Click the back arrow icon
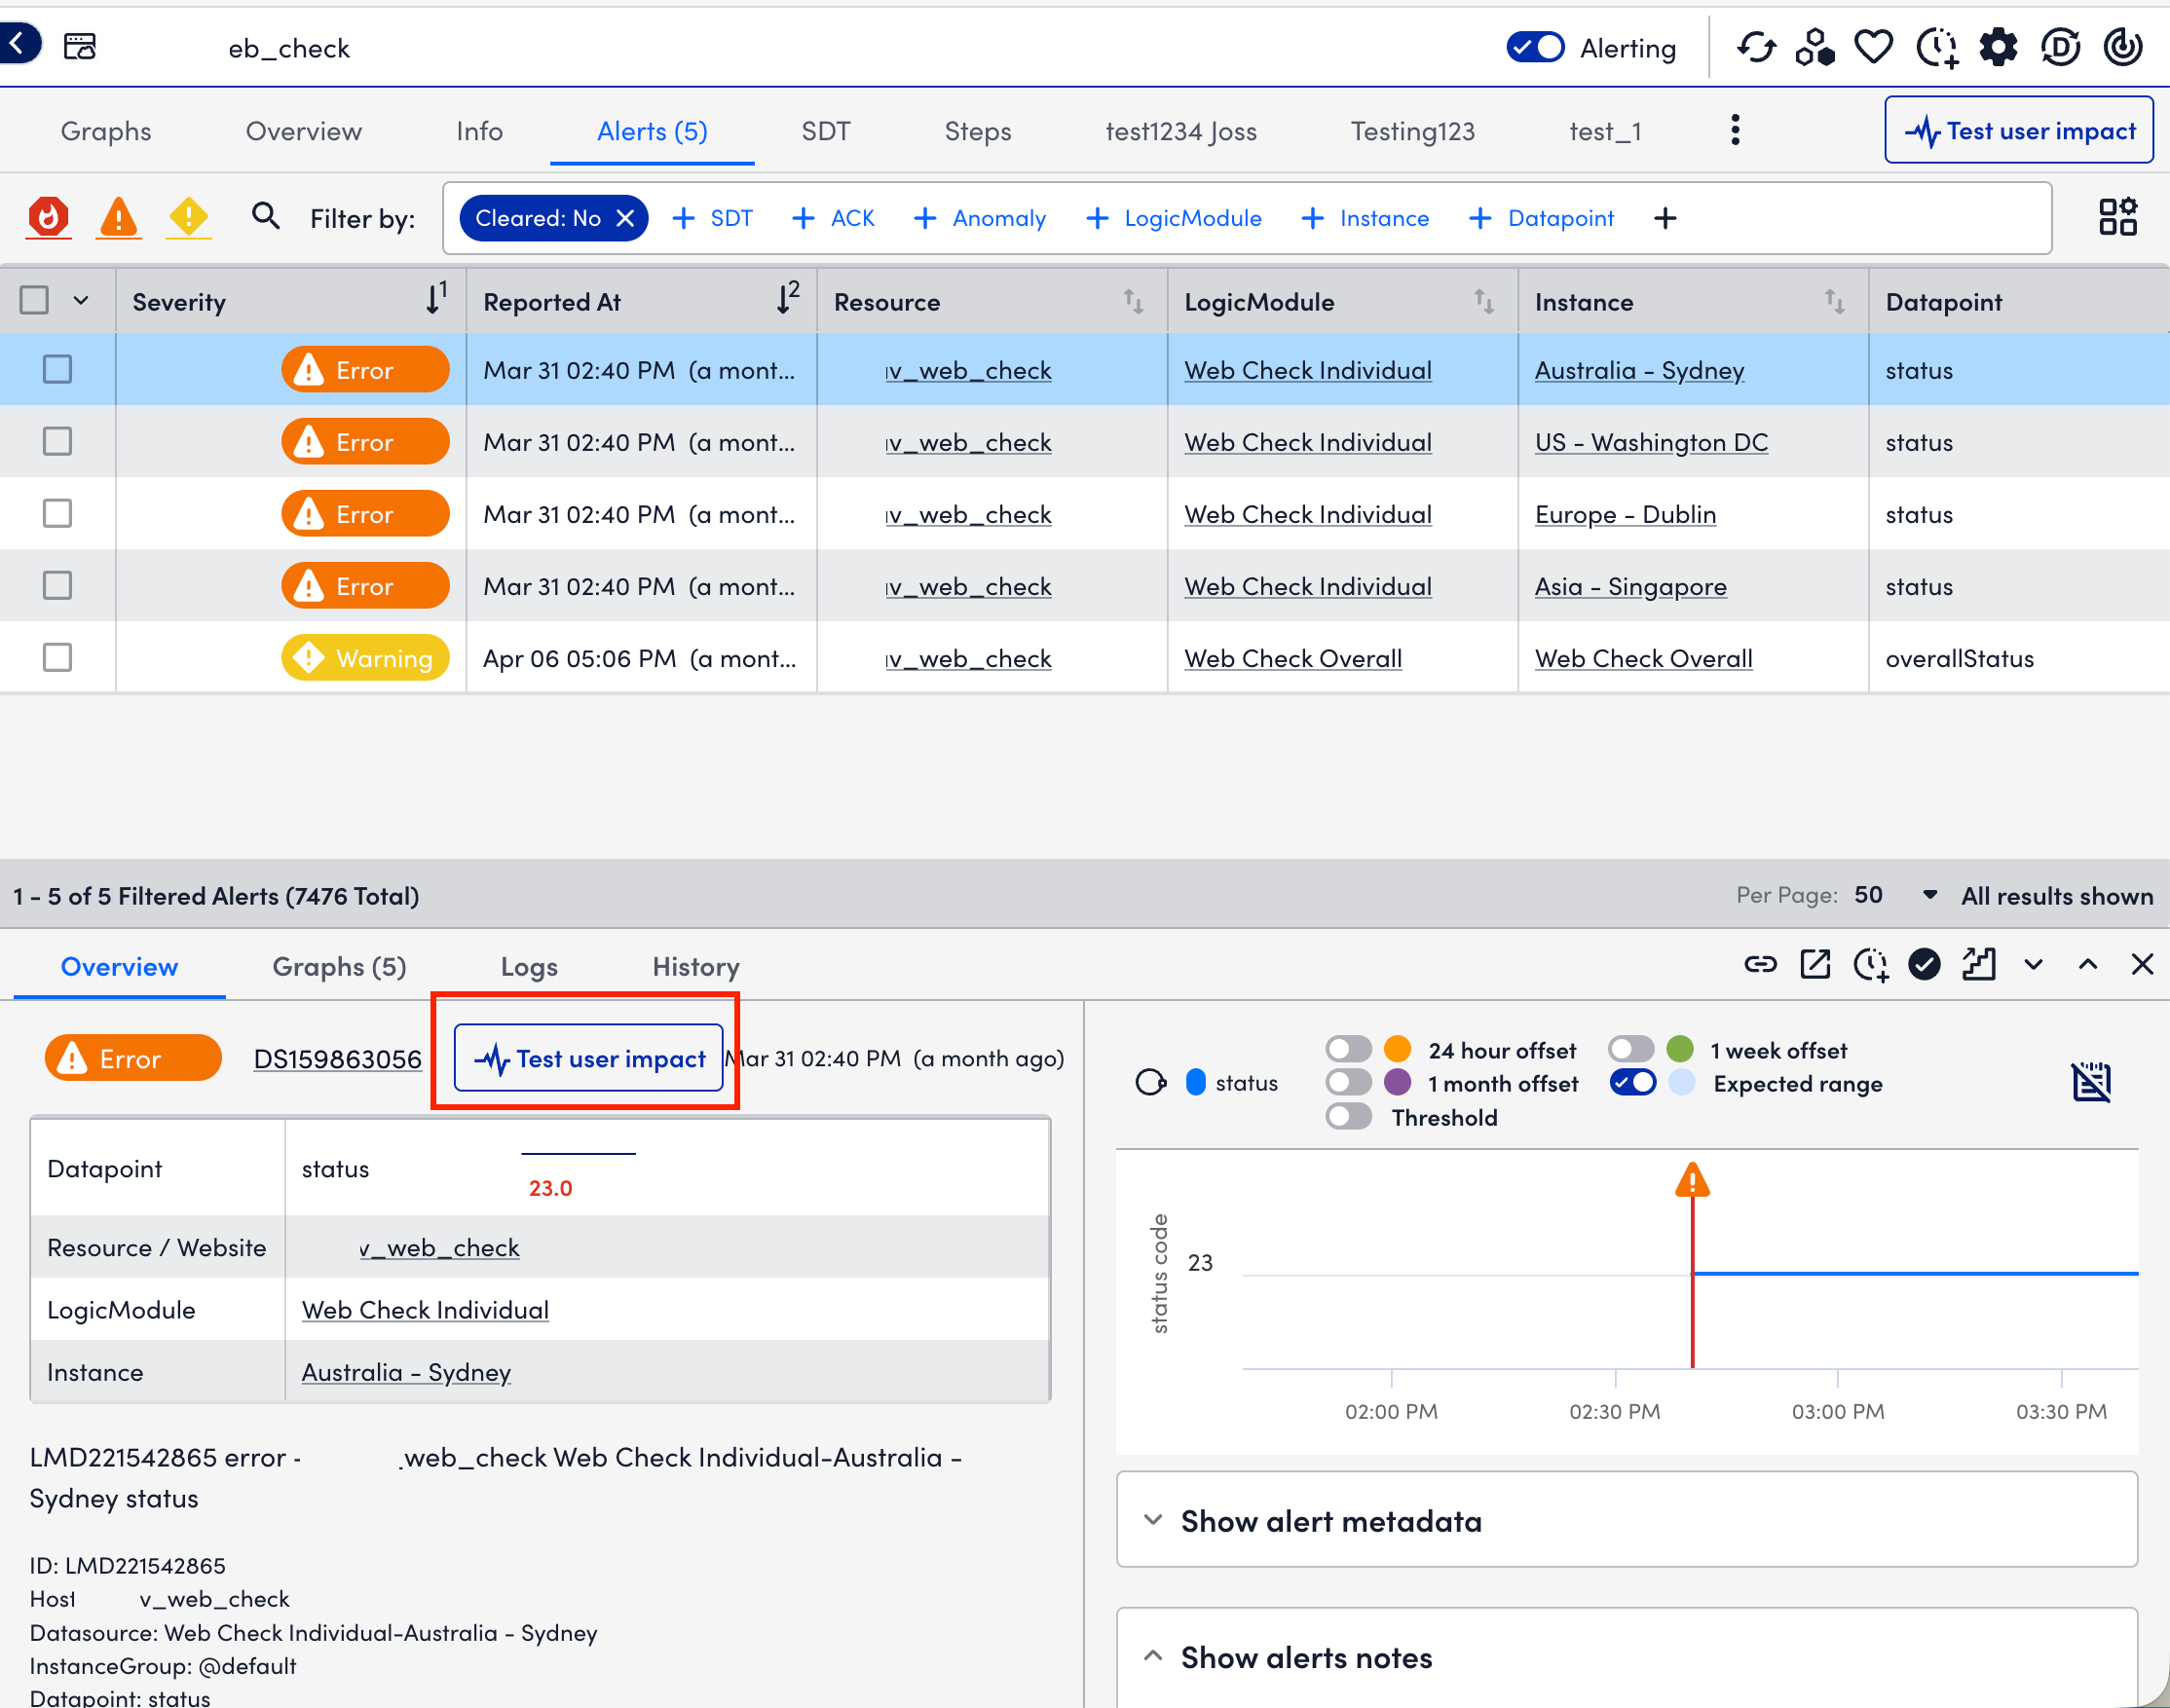The image size is (2170, 1708). click(18, 44)
